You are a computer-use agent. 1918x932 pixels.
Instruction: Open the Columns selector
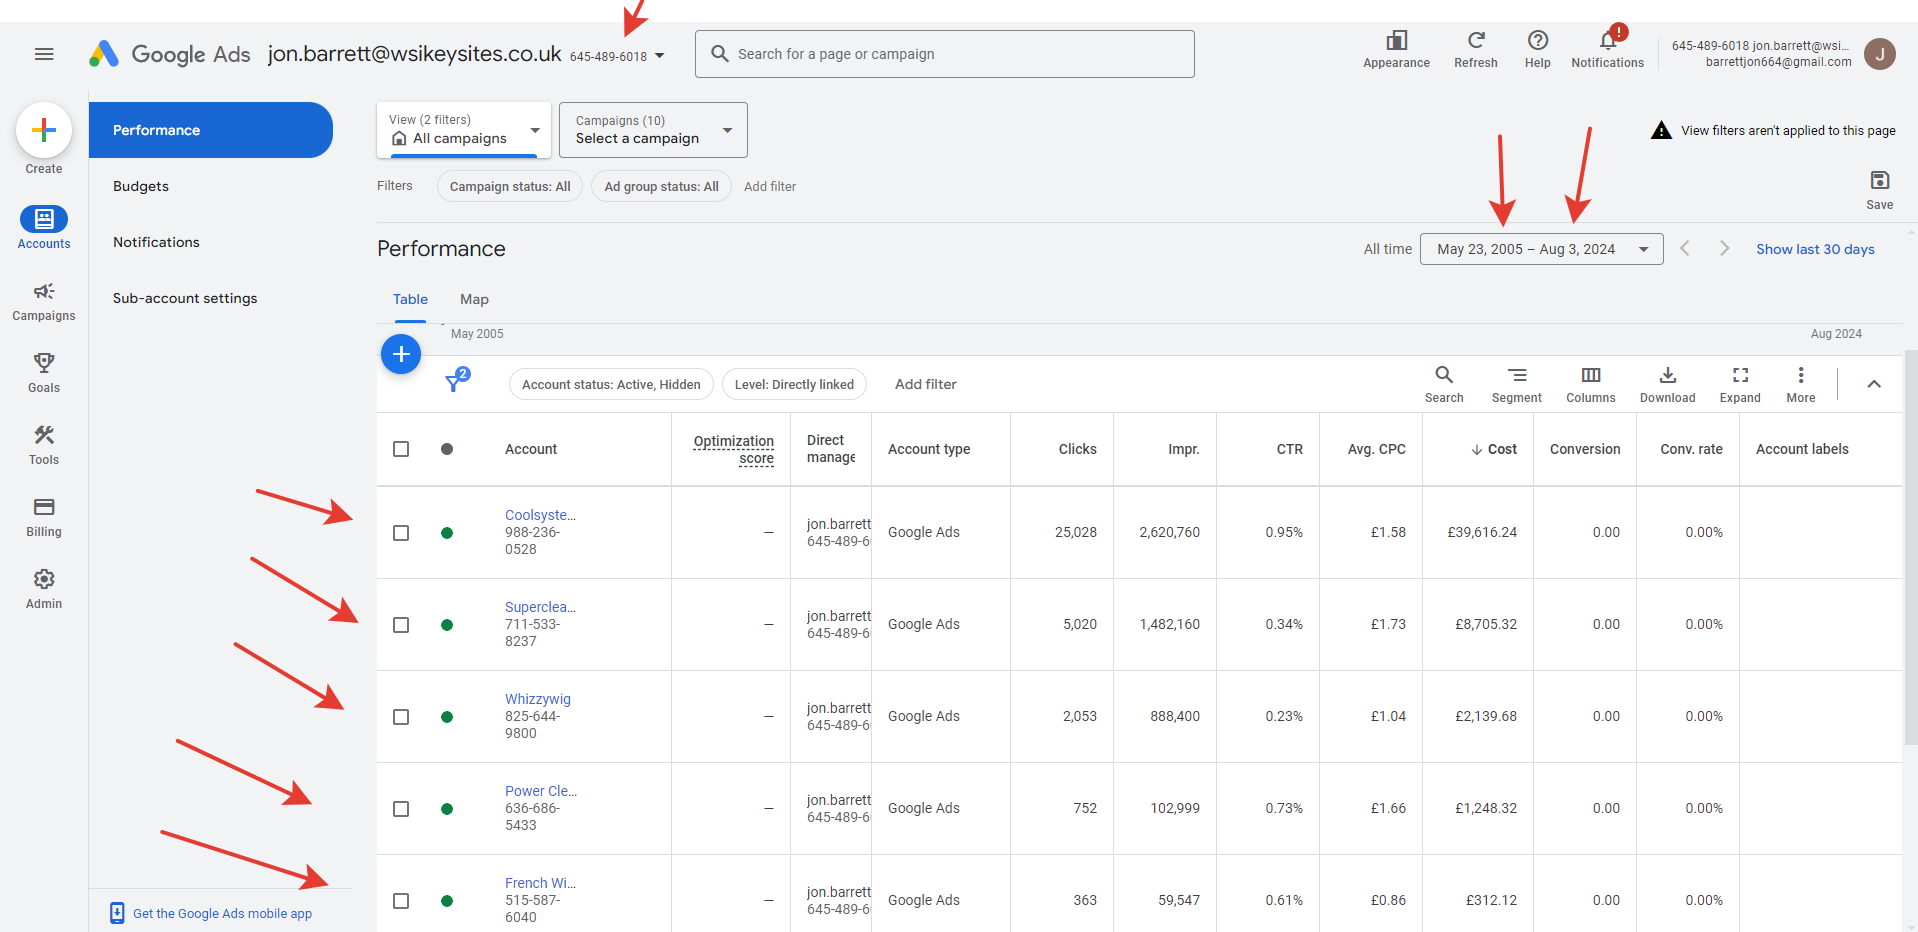1591,375
